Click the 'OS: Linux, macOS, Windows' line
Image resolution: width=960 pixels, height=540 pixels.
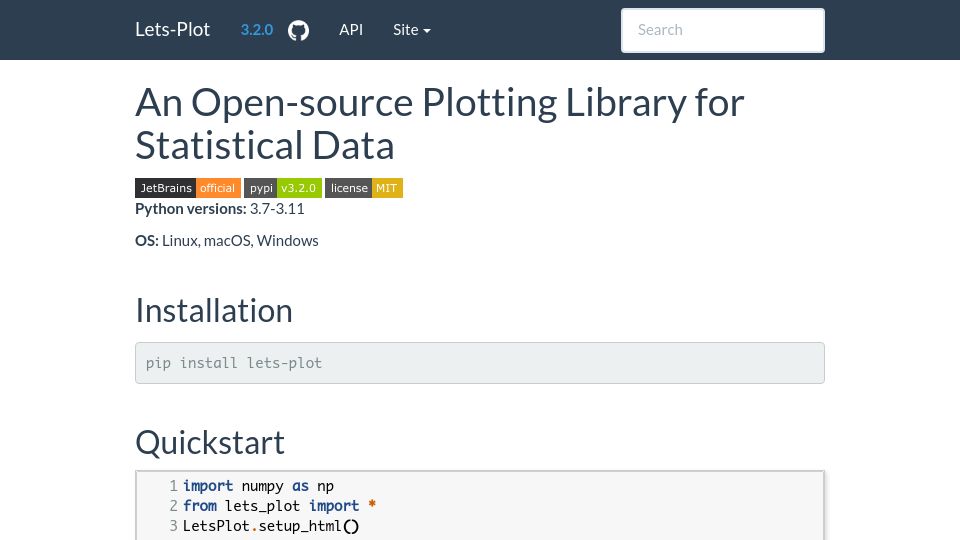click(x=227, y=241)
